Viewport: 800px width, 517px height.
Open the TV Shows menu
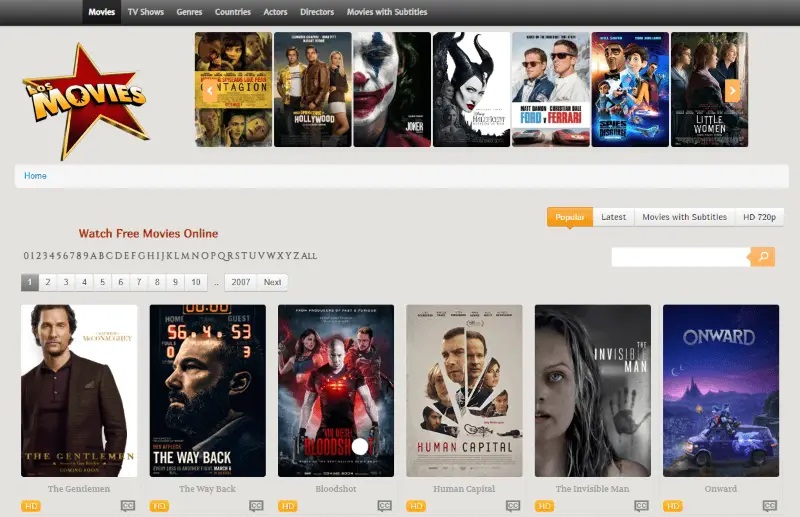point(146,12)
